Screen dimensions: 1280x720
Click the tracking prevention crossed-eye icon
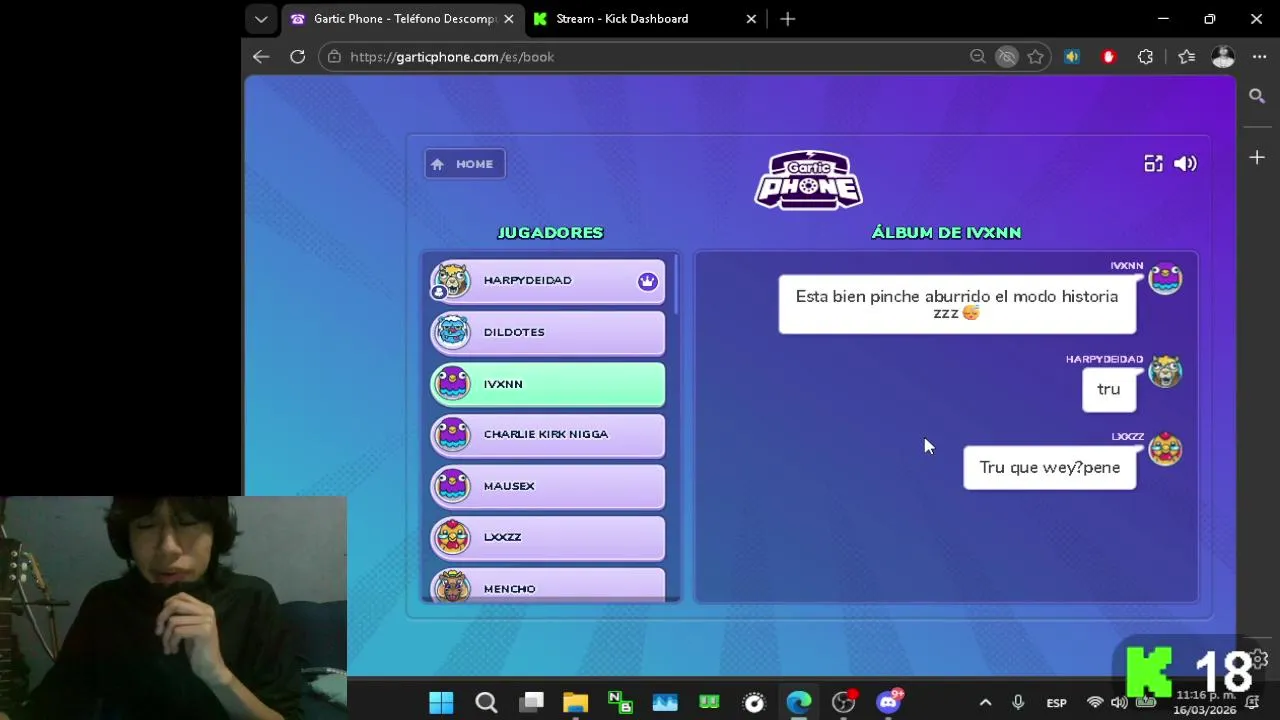pyautogui.click(x=1007, y=57)
